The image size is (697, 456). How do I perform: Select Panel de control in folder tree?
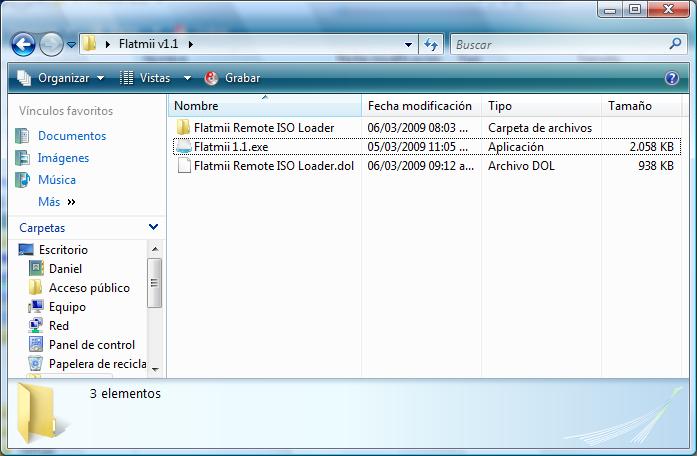[x=92, y=345]
